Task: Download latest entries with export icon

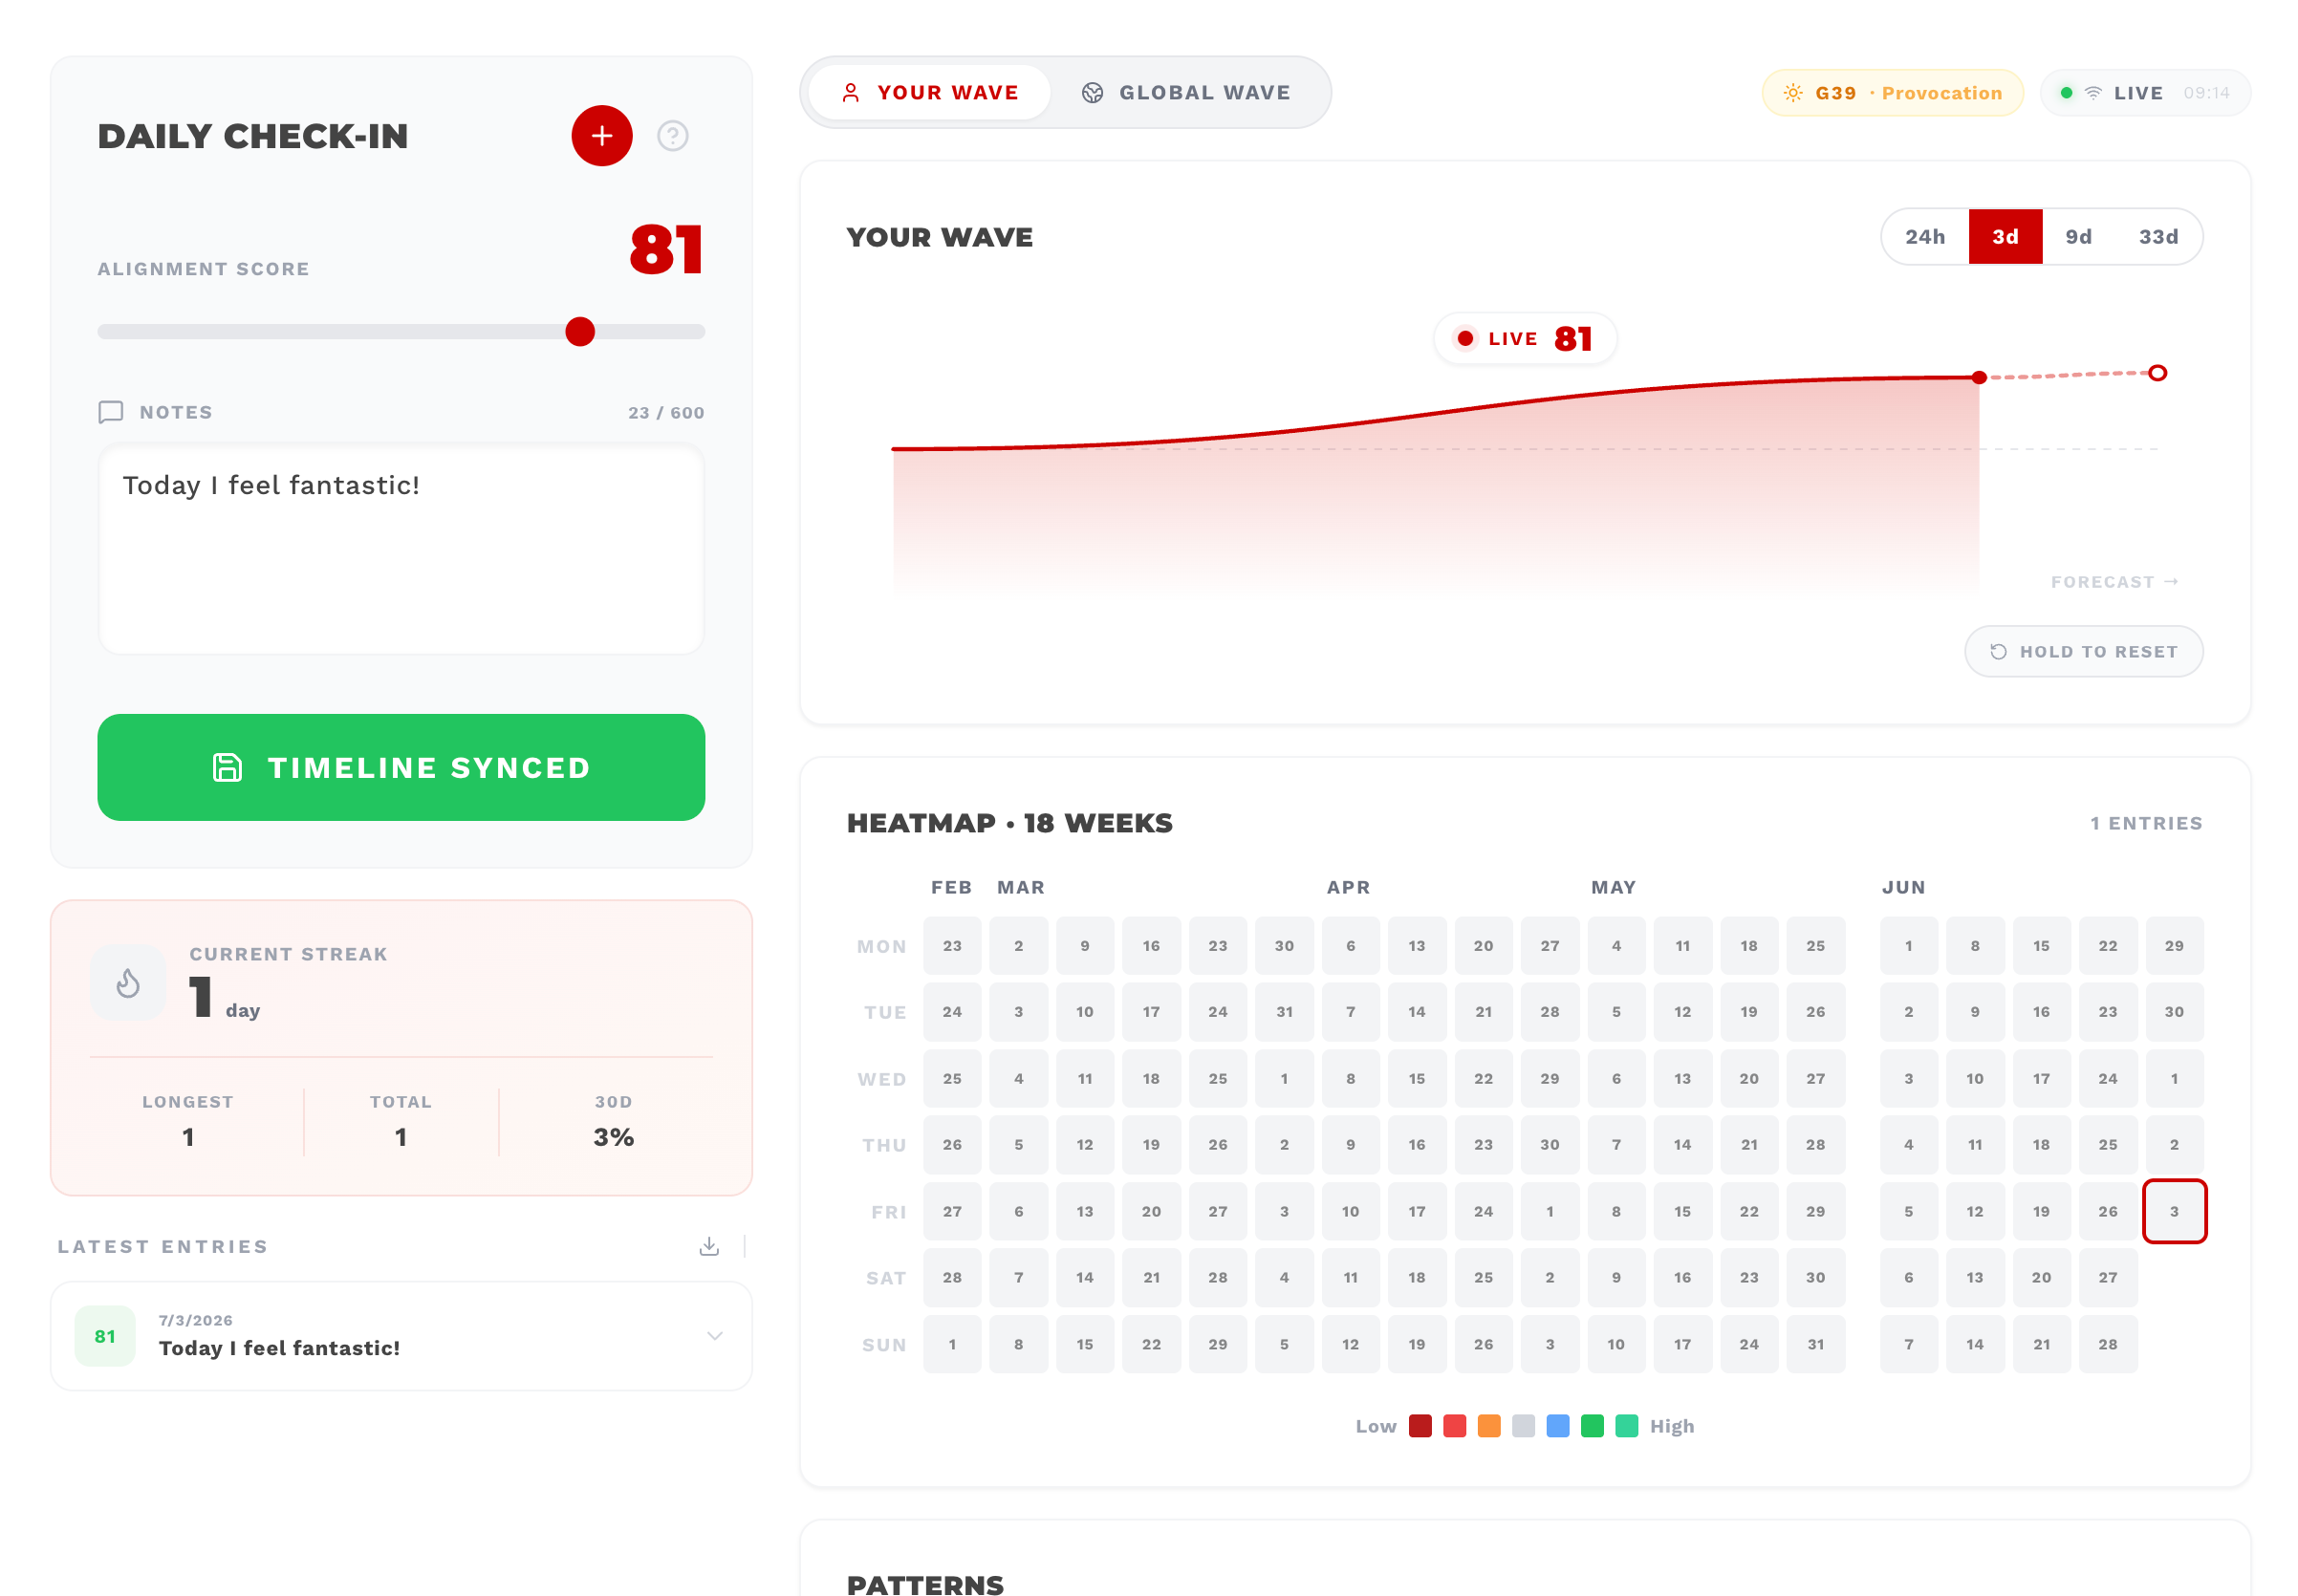Action: pos(709,1246)
